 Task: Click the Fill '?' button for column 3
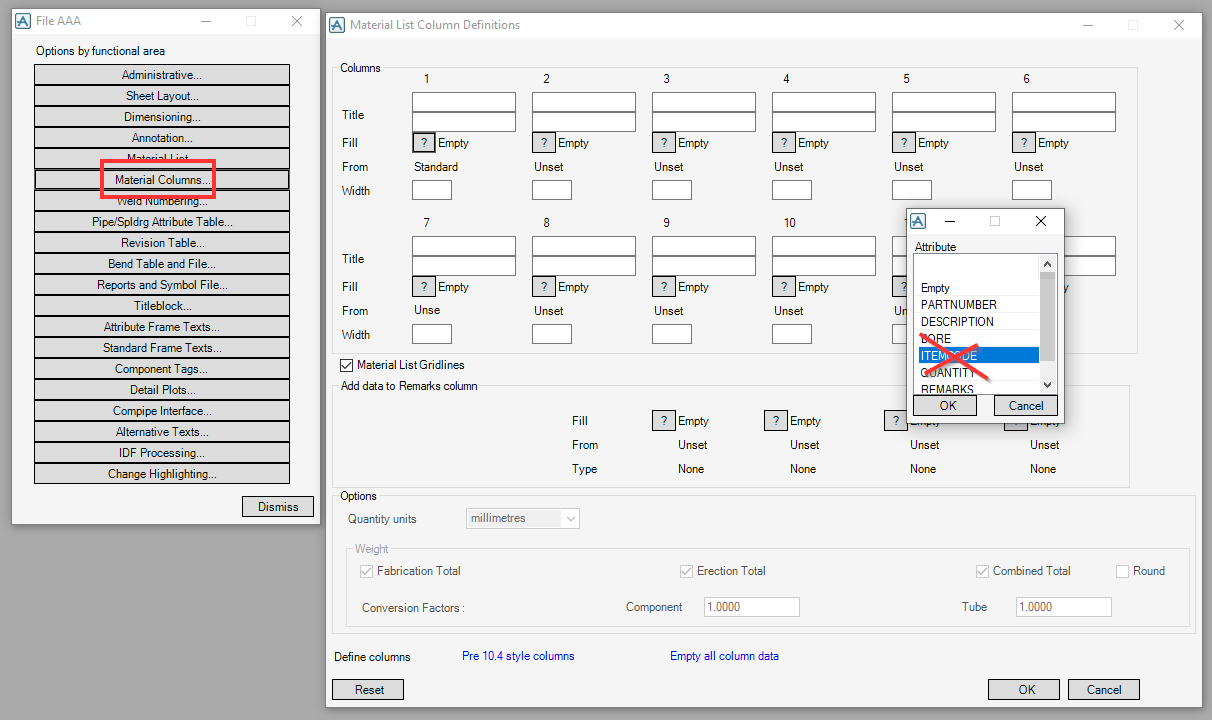tap(664, 143)
